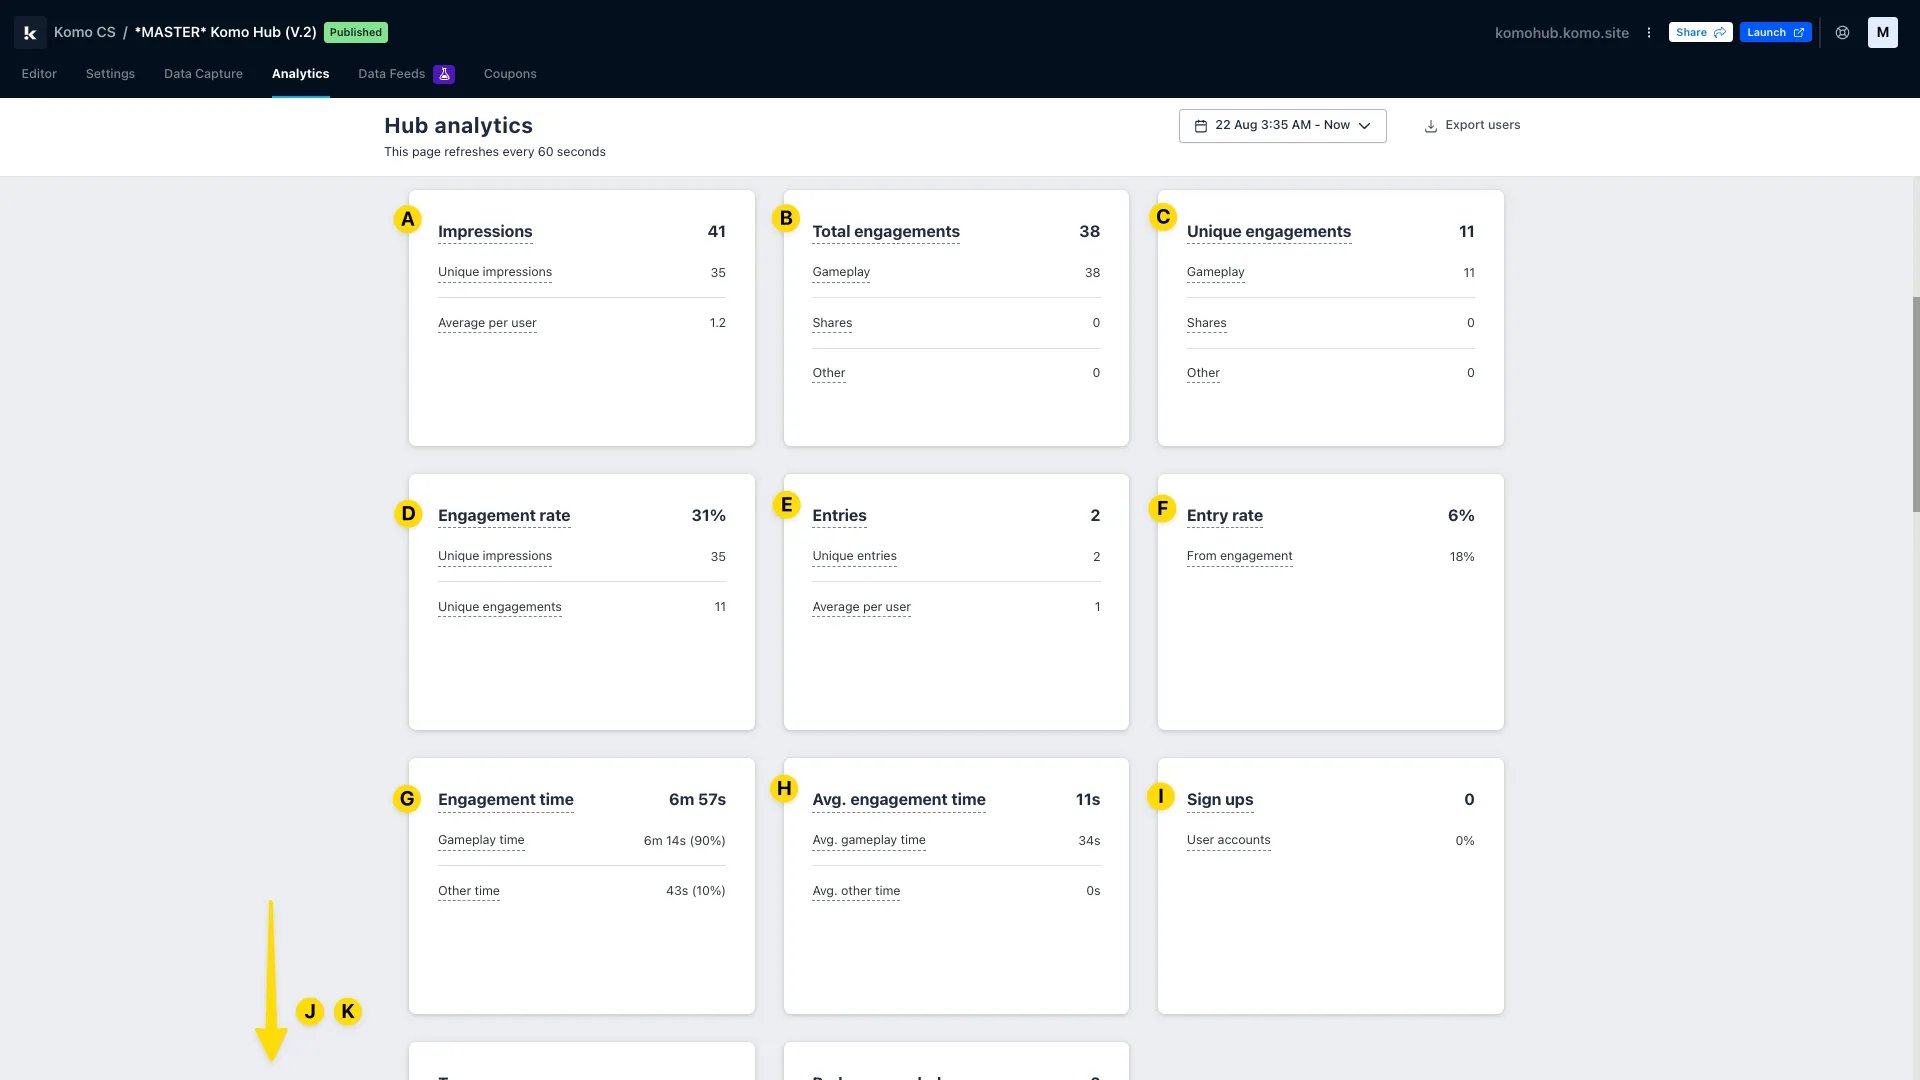Click Other in Total engagements card

click(x=829, y=373)
